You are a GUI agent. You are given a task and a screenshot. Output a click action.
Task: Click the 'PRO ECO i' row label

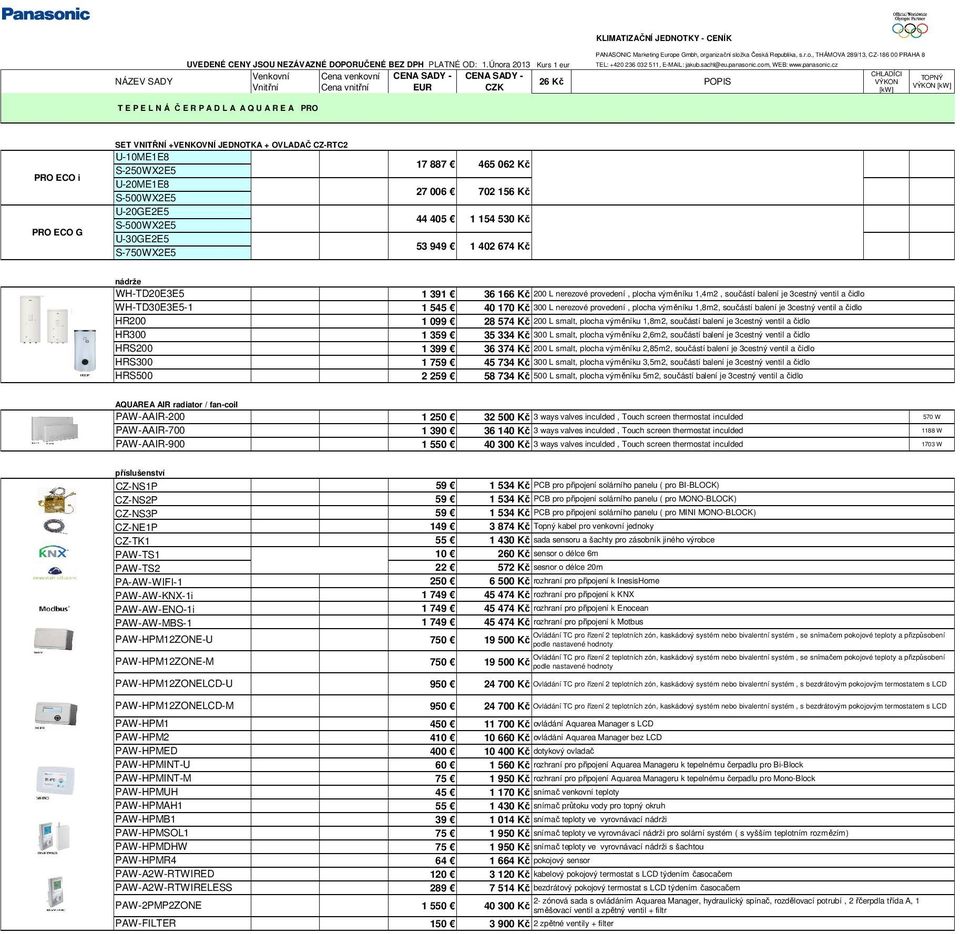(57, 177)
